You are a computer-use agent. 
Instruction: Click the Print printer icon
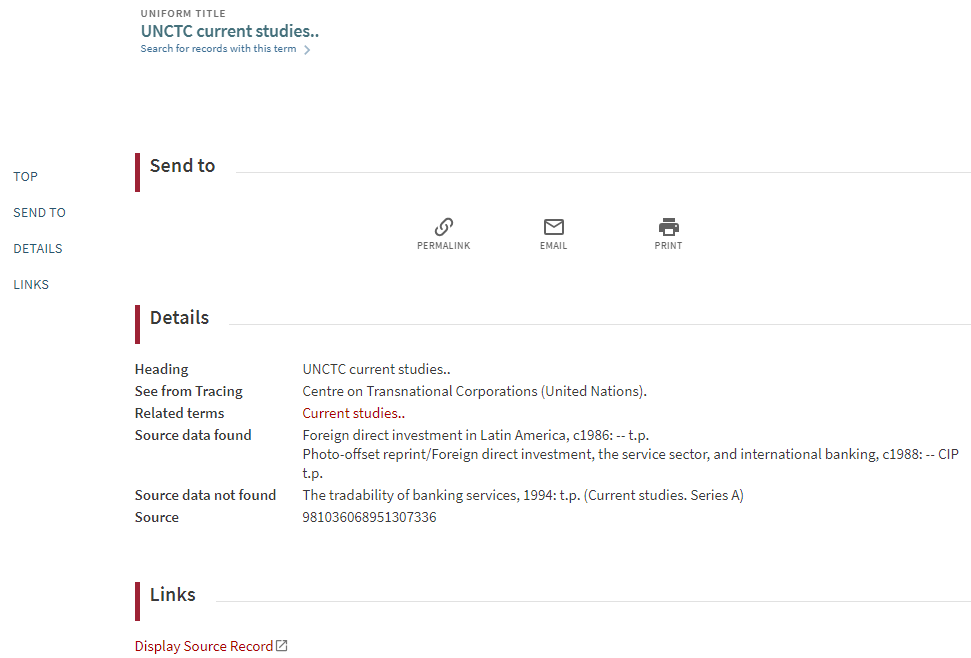point(668,227)
